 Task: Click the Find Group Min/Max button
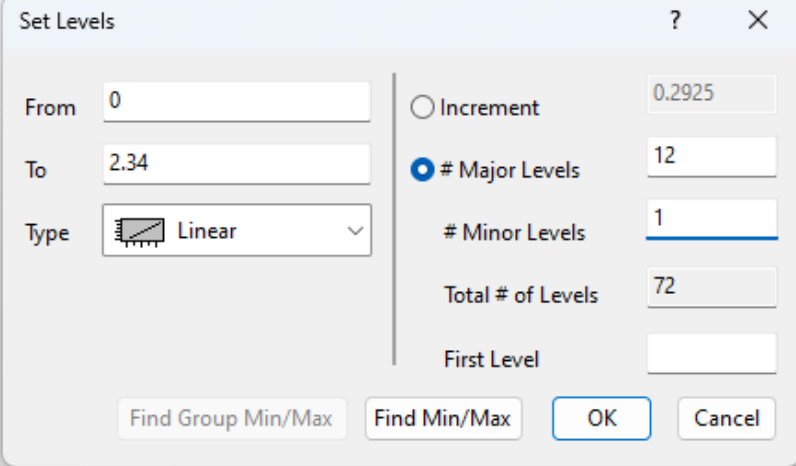point(232,419)
